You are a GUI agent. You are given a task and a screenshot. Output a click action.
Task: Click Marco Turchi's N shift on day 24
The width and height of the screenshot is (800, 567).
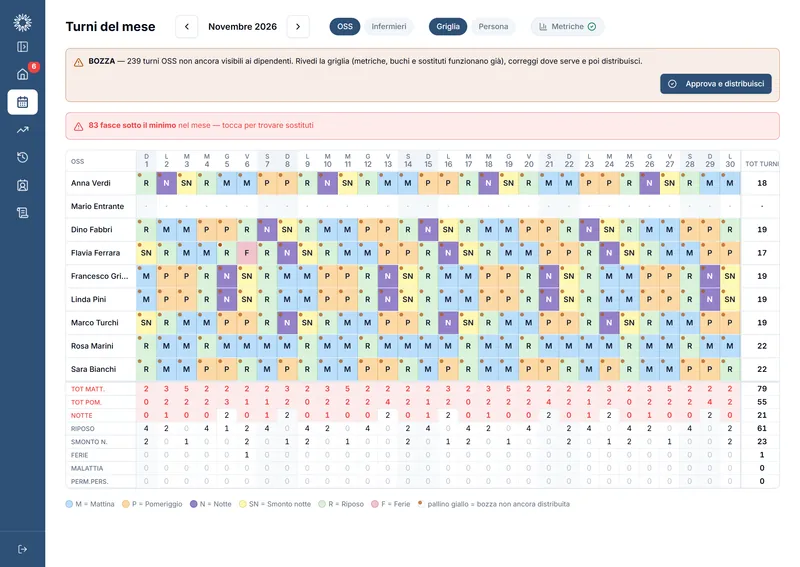(x=609, y=323)
